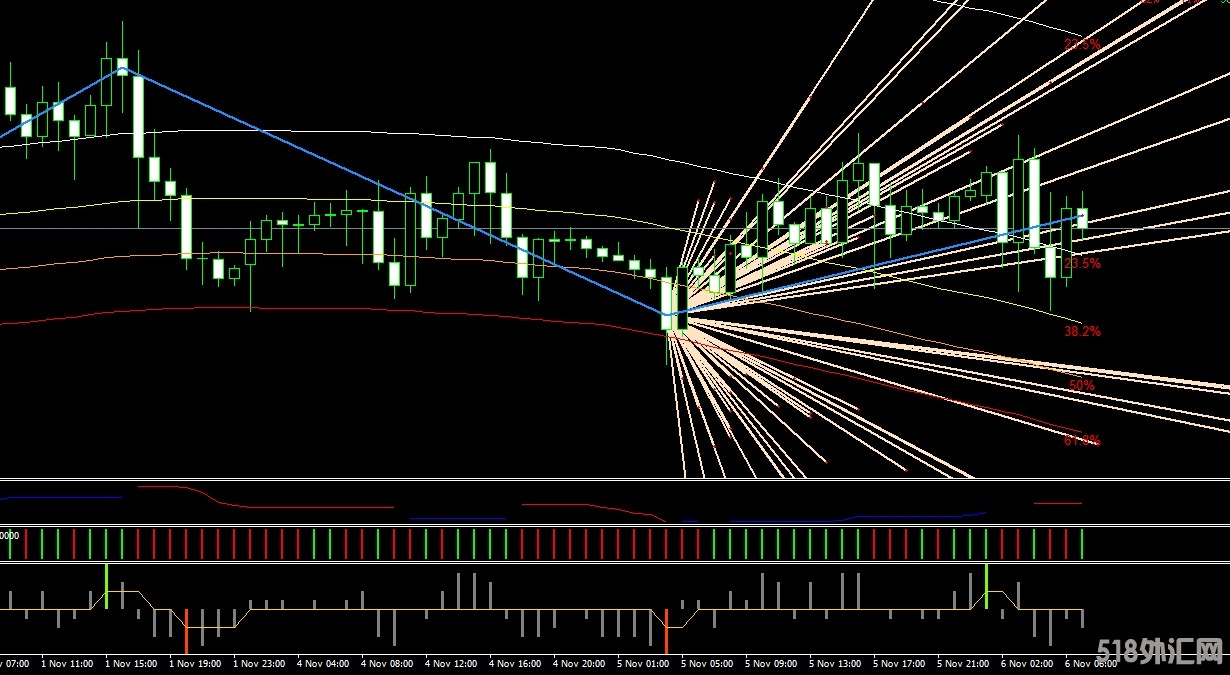
Task: Click the 4 Nov 04:00 time label
Action: pyautogui.click(x=323, y=663)
